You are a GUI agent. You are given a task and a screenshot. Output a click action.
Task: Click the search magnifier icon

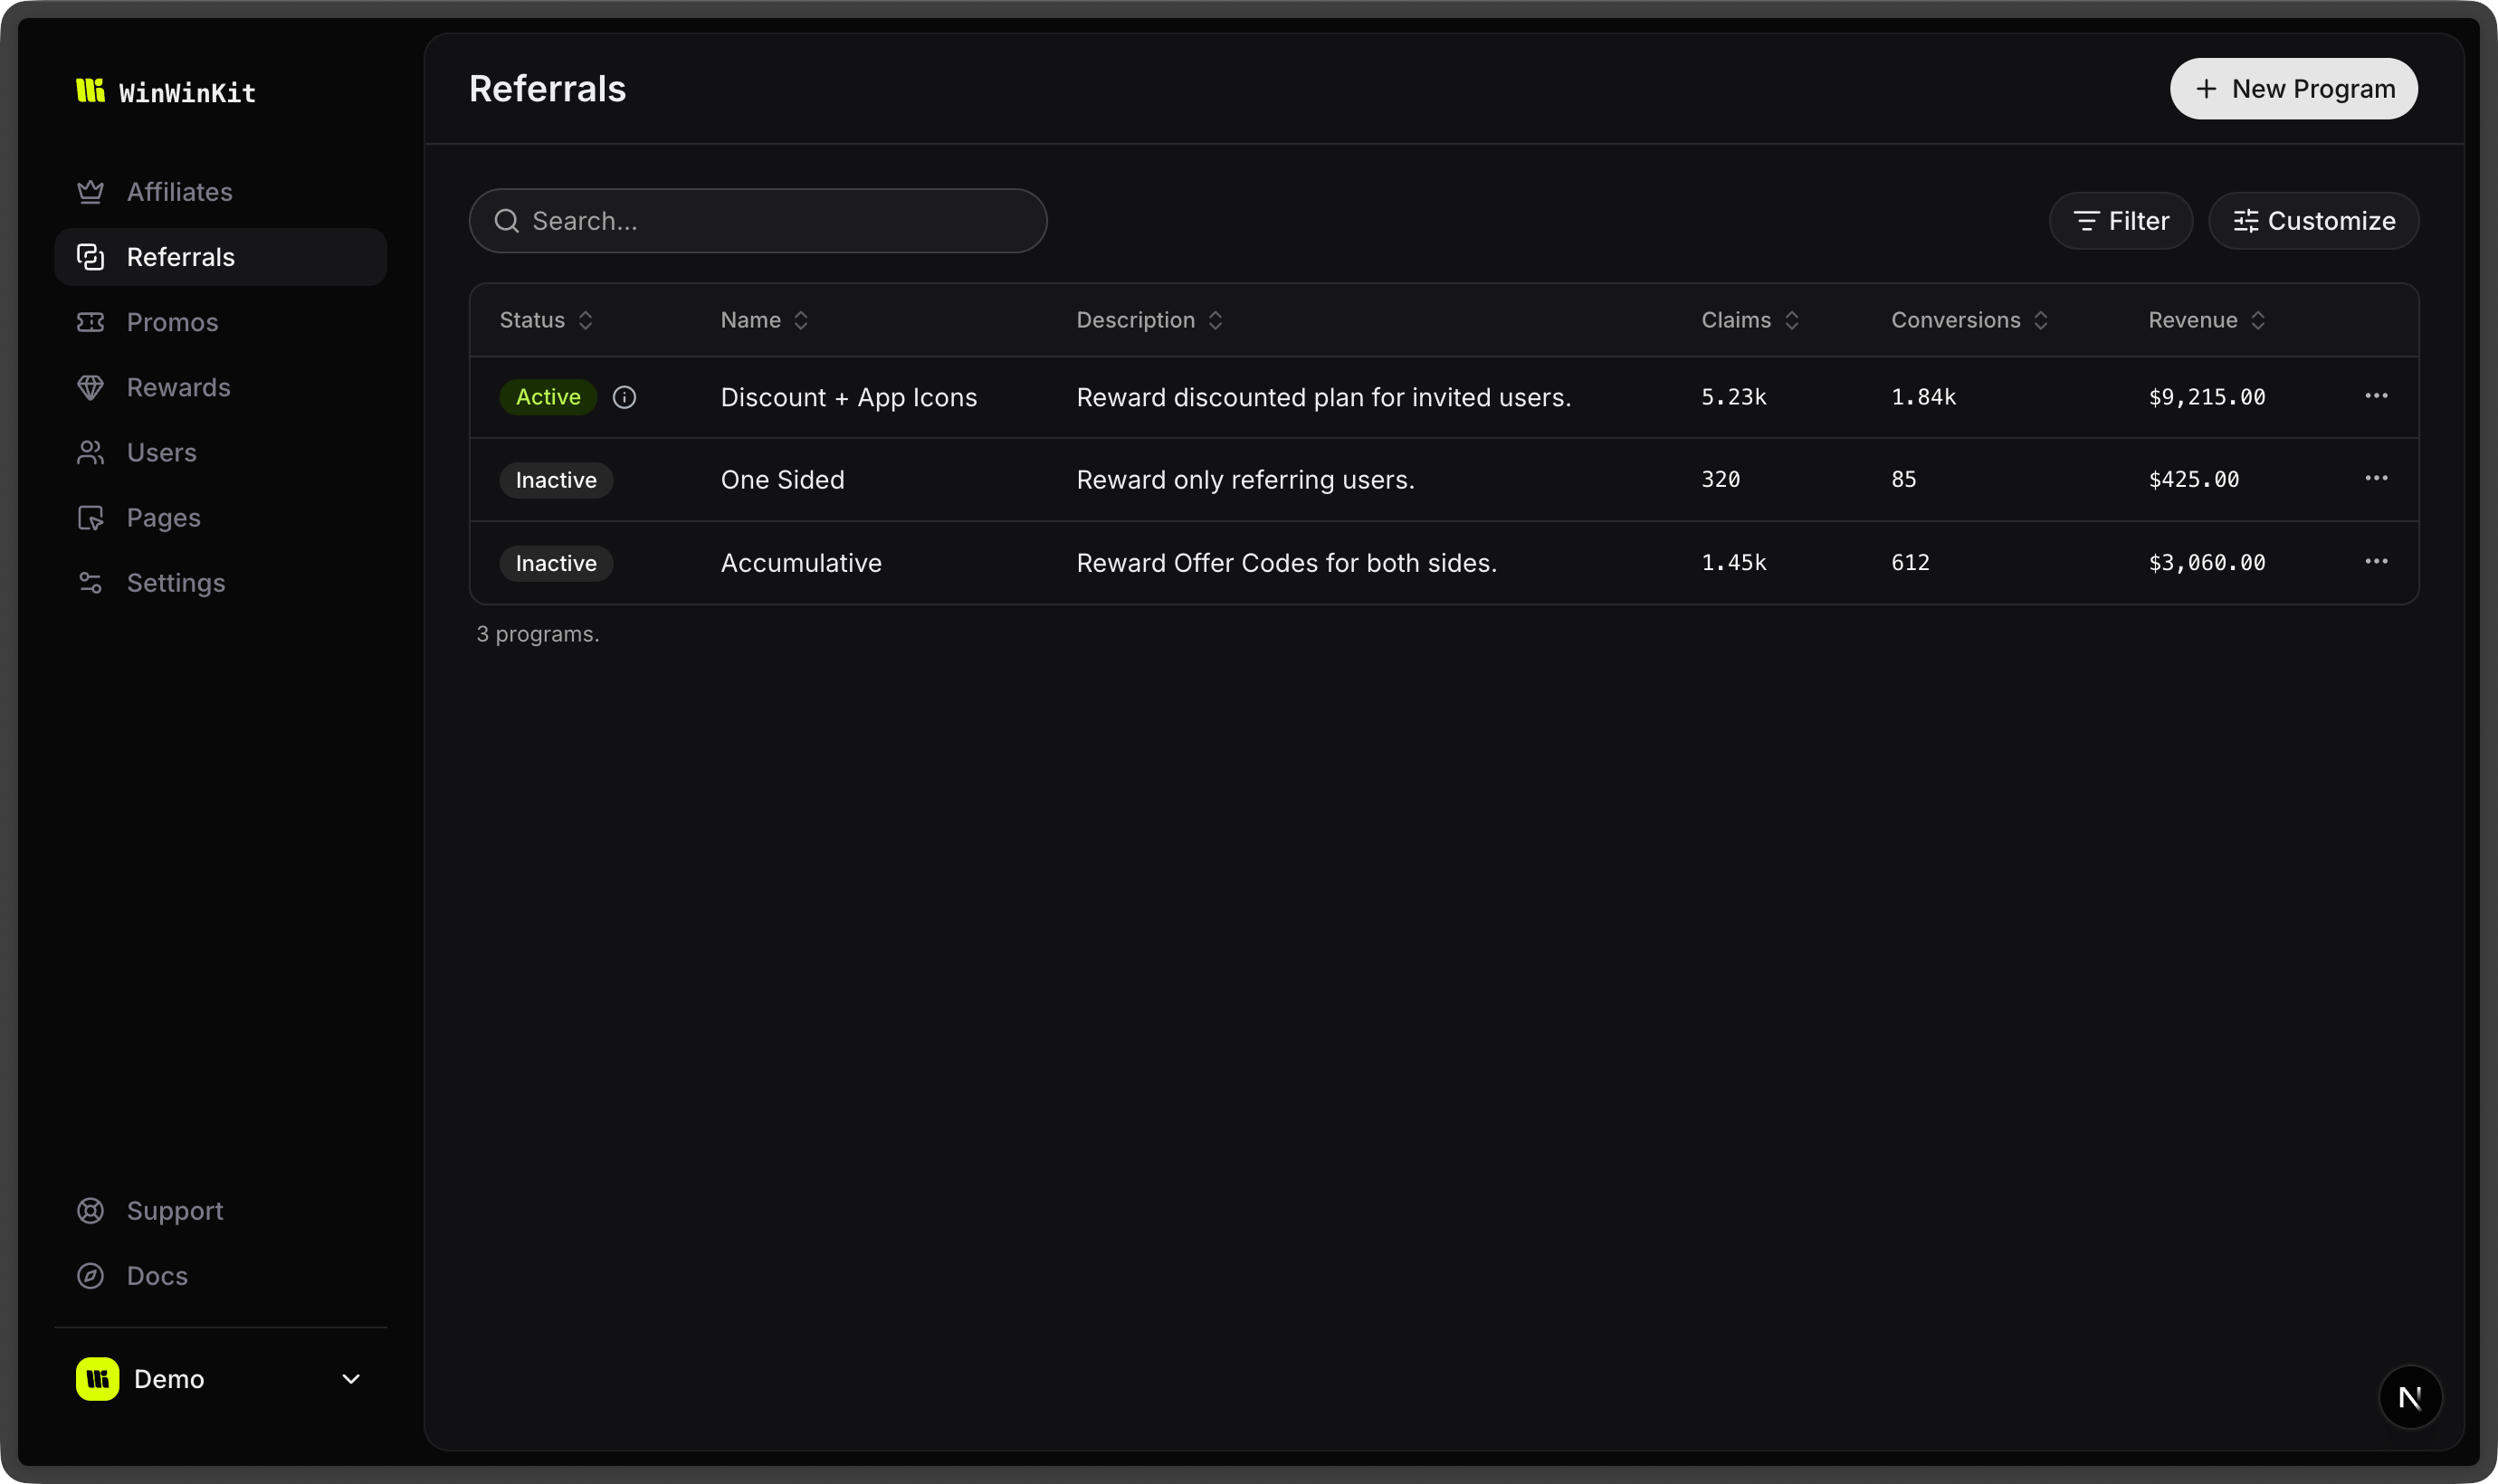pos(507,220)
